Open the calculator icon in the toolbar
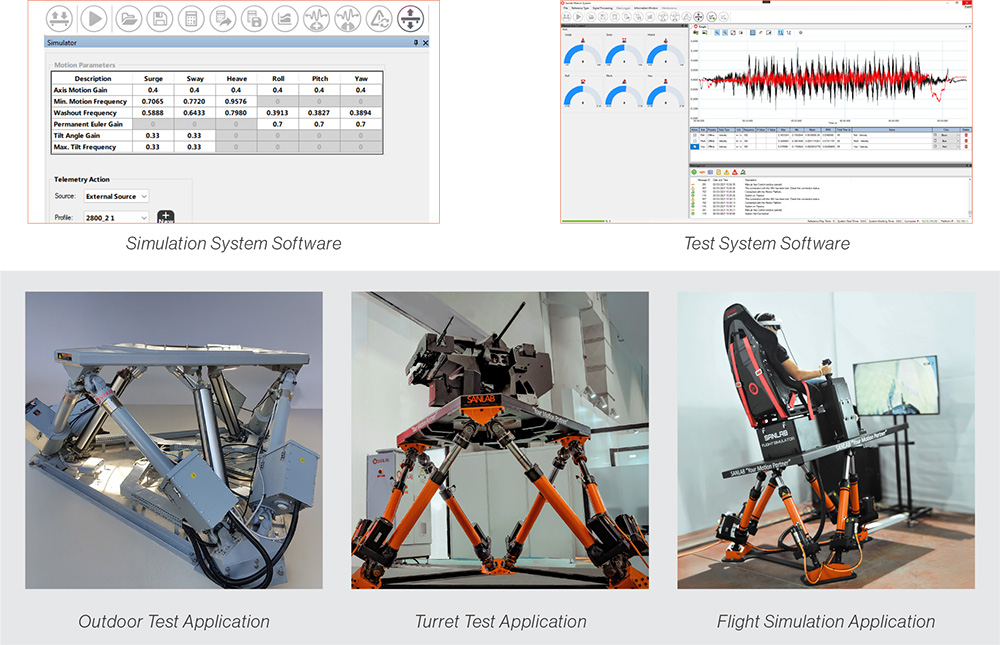 tap(189, 17)
